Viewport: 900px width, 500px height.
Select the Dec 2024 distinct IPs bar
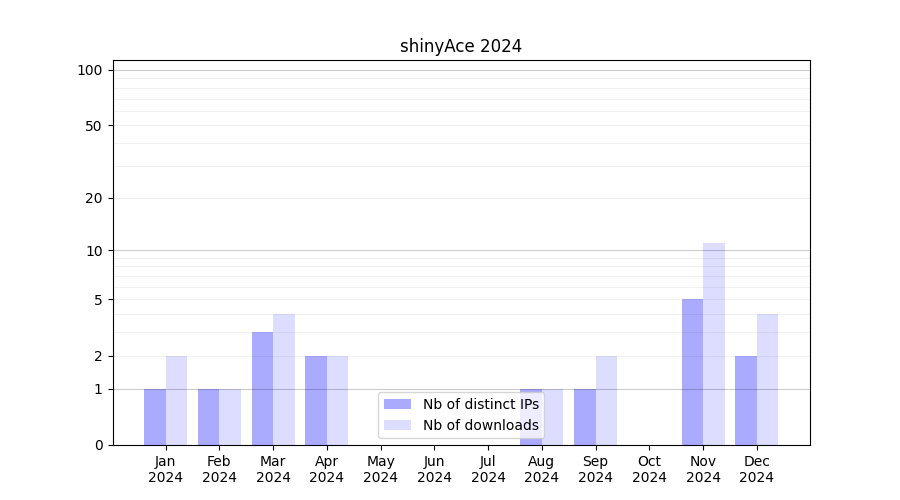(x=746, y=400)
